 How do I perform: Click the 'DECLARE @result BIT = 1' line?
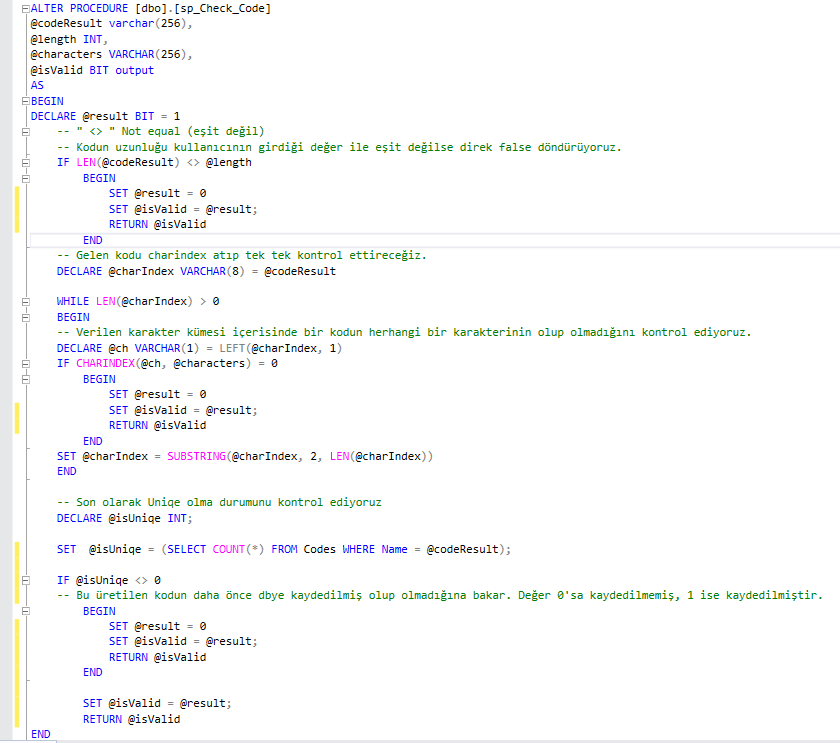click(105, 116)
